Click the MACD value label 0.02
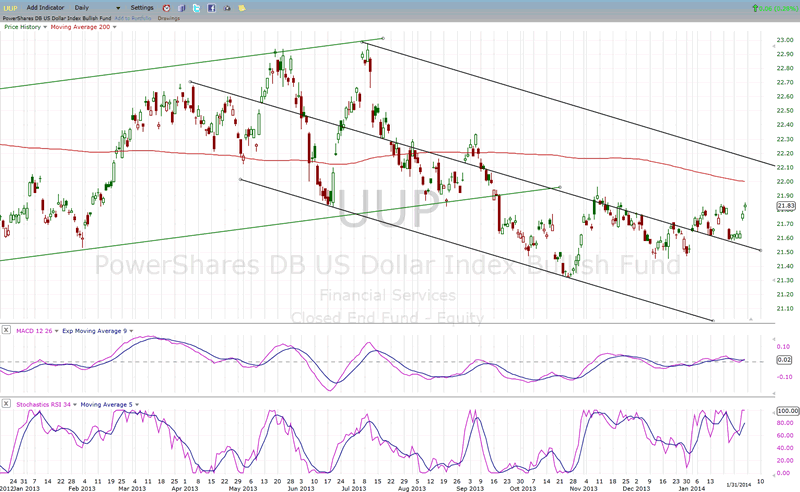 tap(784, 360)
